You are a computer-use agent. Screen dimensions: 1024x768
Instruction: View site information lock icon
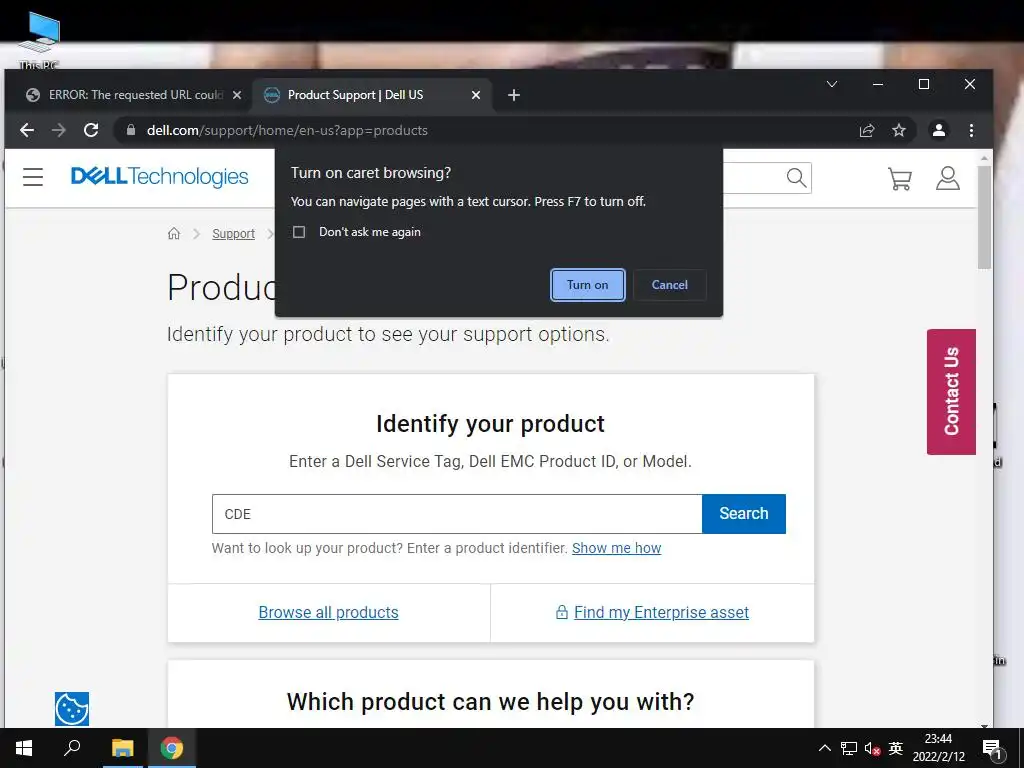tap(131, 130)
